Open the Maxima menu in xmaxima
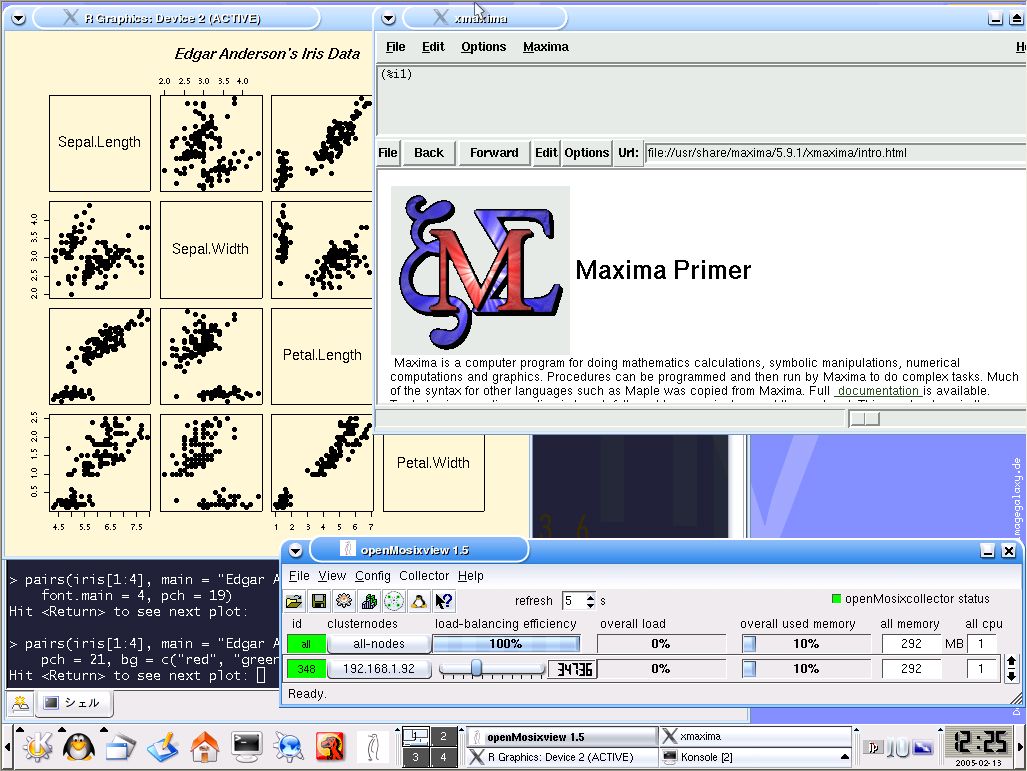The width and height of the screenshot is (1027, 771). pyautogui.click(x=546, y=47)
